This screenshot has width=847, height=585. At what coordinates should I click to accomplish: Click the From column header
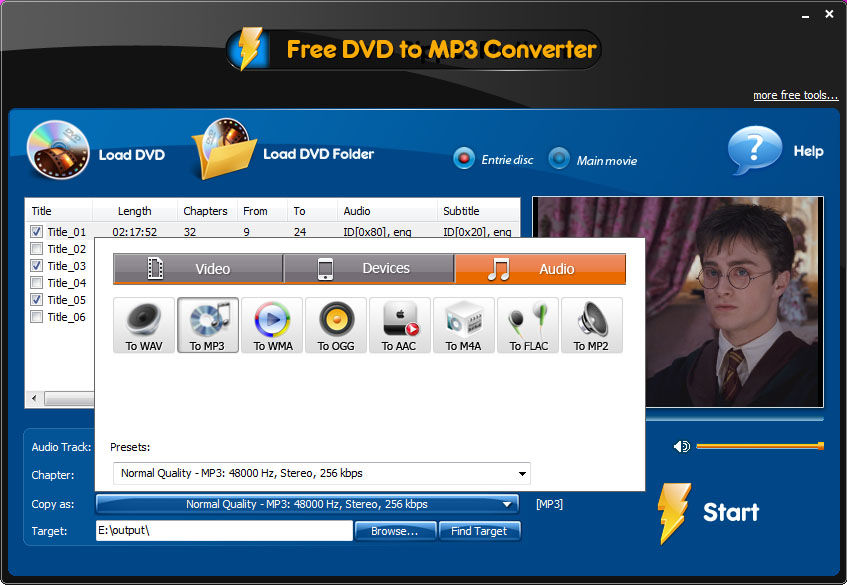pyautogui.click(x=261, y=211)
